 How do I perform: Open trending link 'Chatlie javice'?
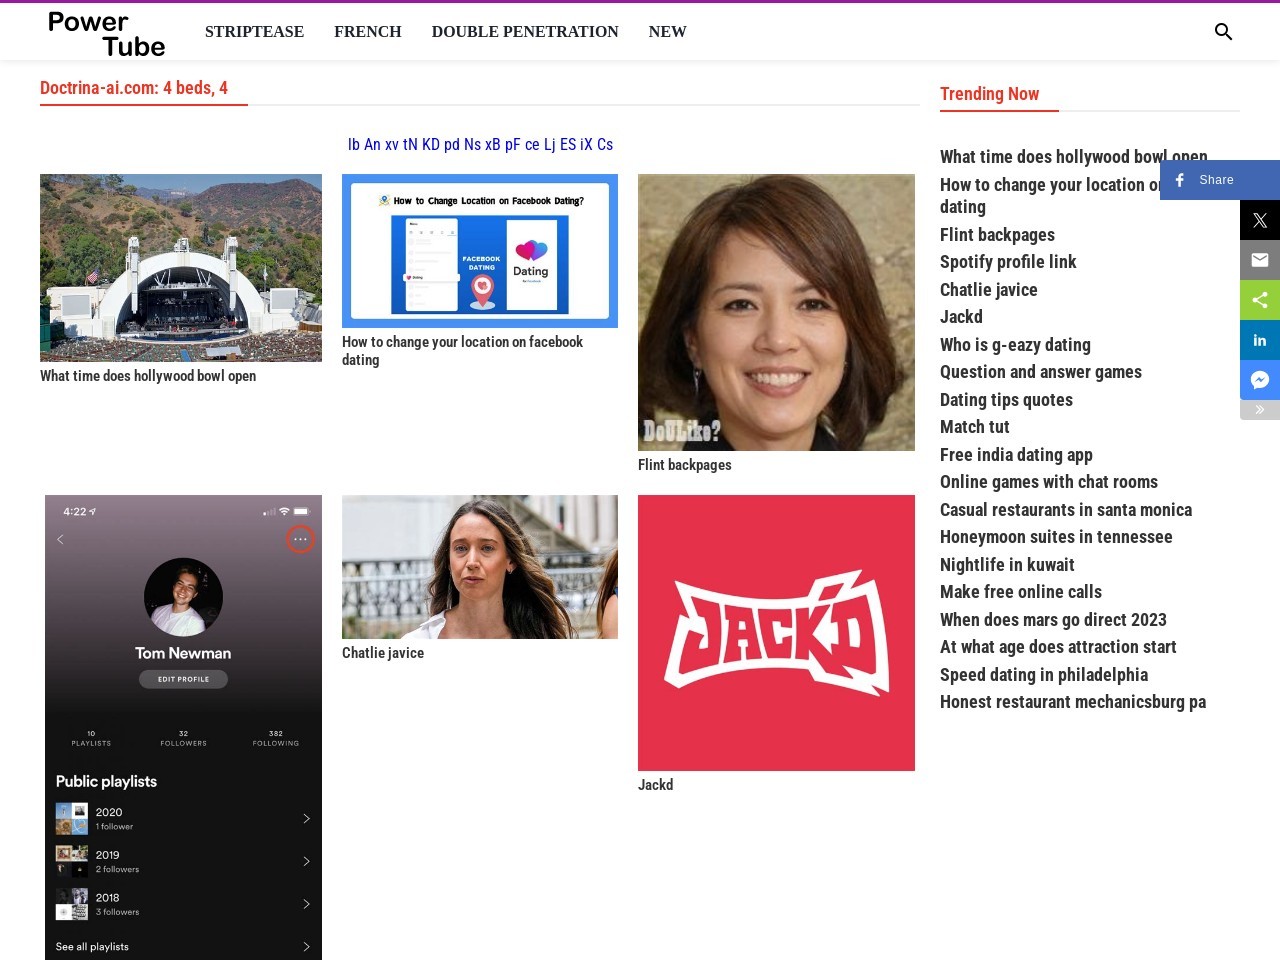click(x=989, y=290)
